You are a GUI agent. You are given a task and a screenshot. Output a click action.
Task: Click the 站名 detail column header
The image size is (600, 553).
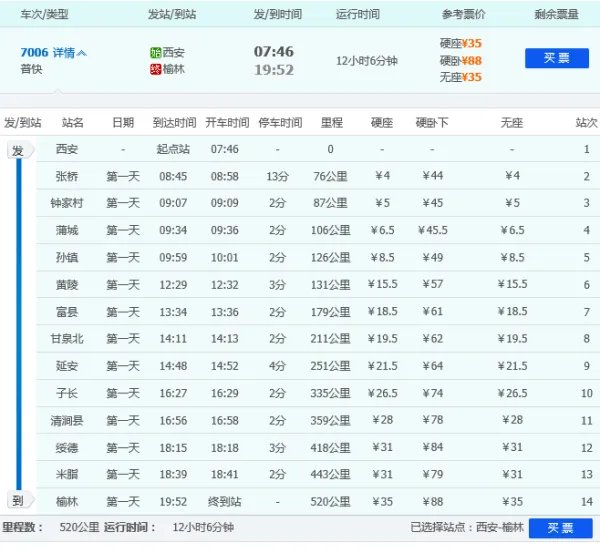tap(73, 123)
